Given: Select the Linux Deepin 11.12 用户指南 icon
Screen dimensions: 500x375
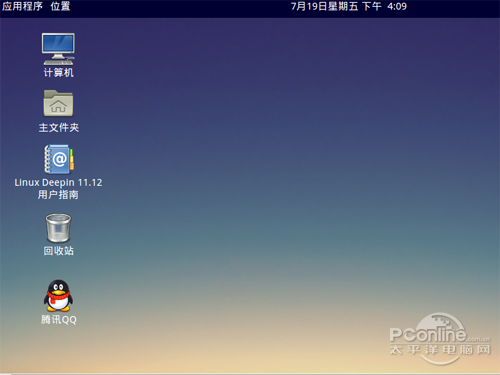Looking at the screenshot, I should click(x=59, y=159).
